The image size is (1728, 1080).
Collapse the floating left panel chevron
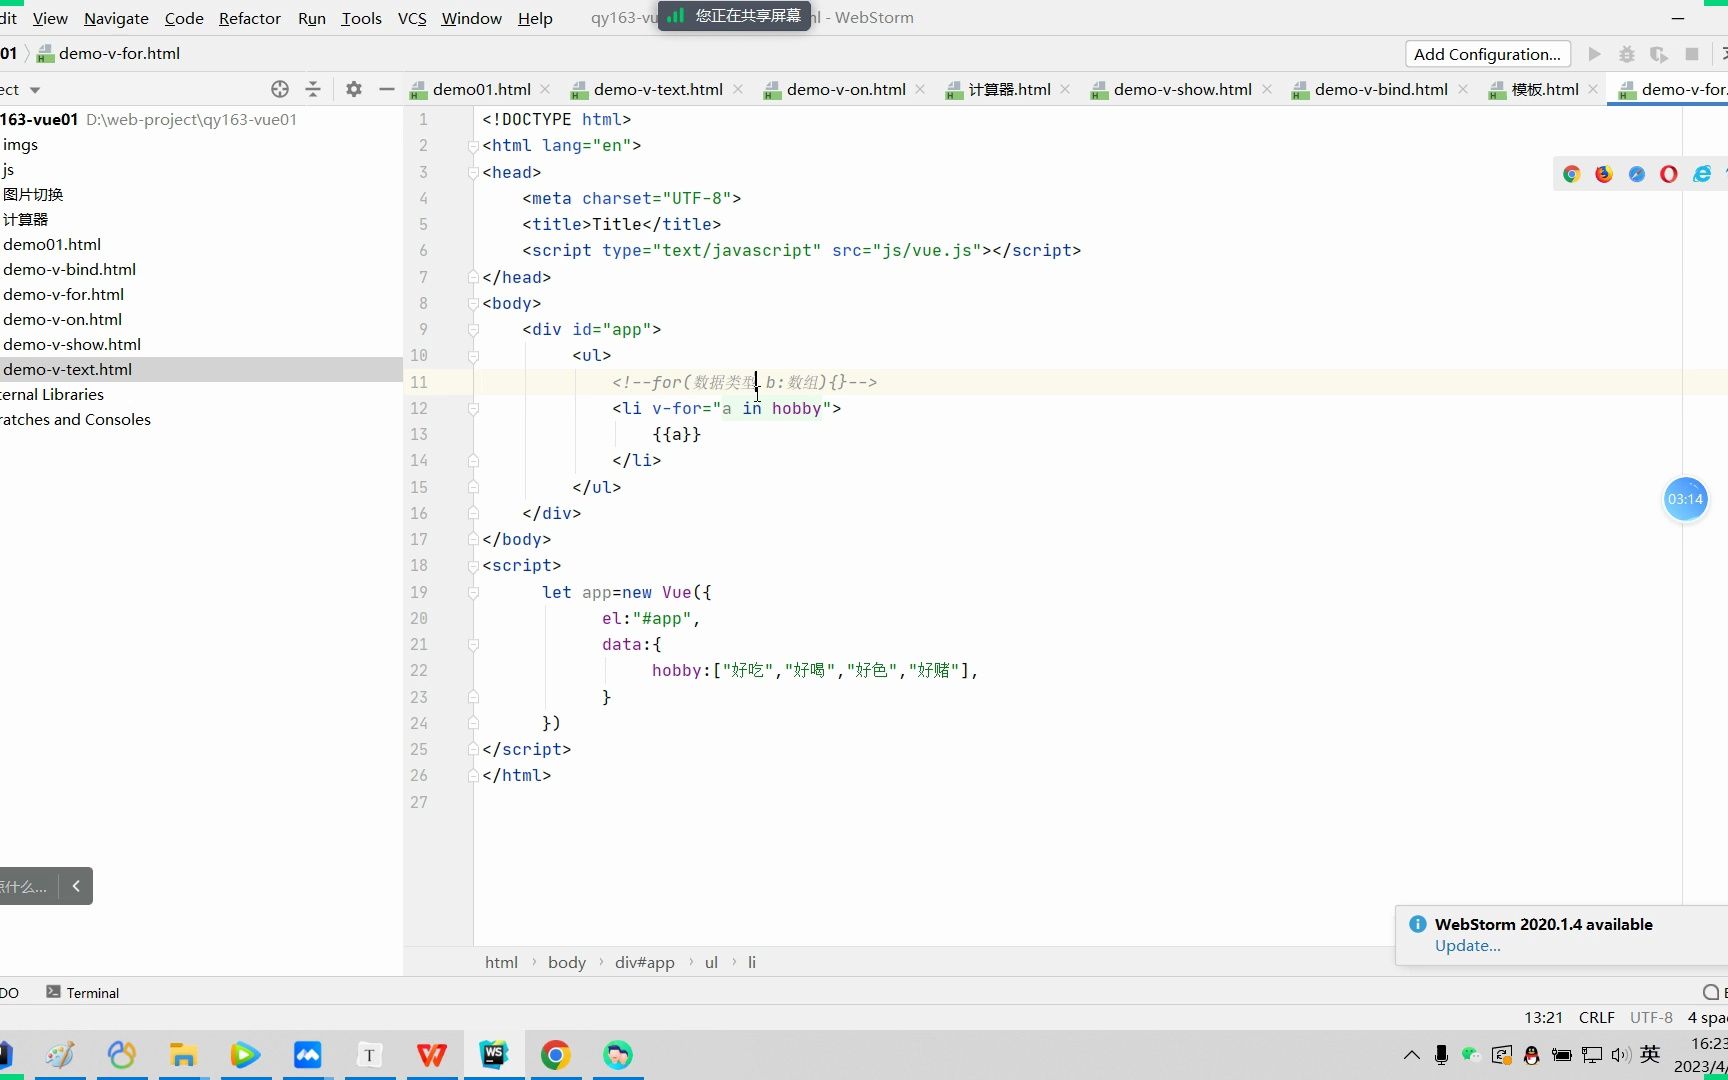click(x=76, y=886)
